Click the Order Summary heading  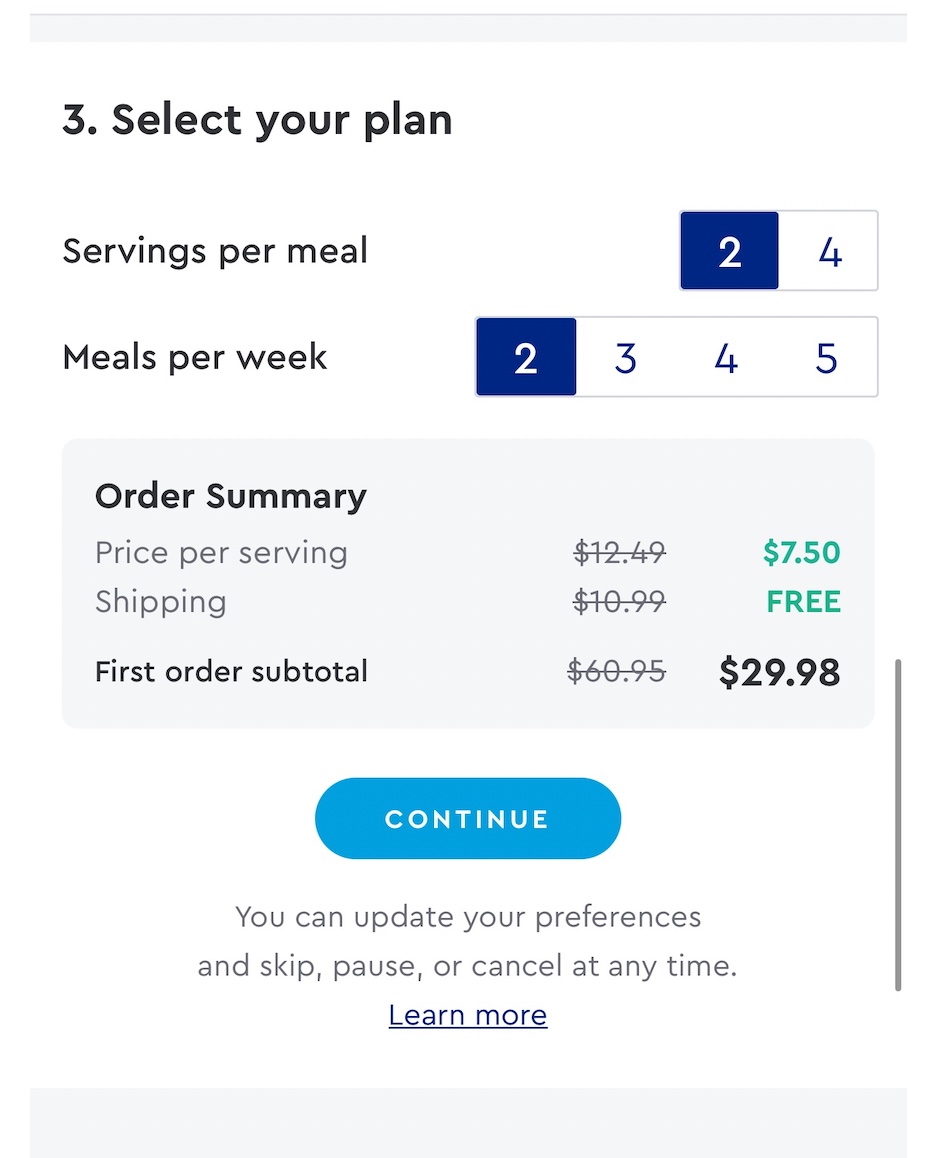point(230,495)
